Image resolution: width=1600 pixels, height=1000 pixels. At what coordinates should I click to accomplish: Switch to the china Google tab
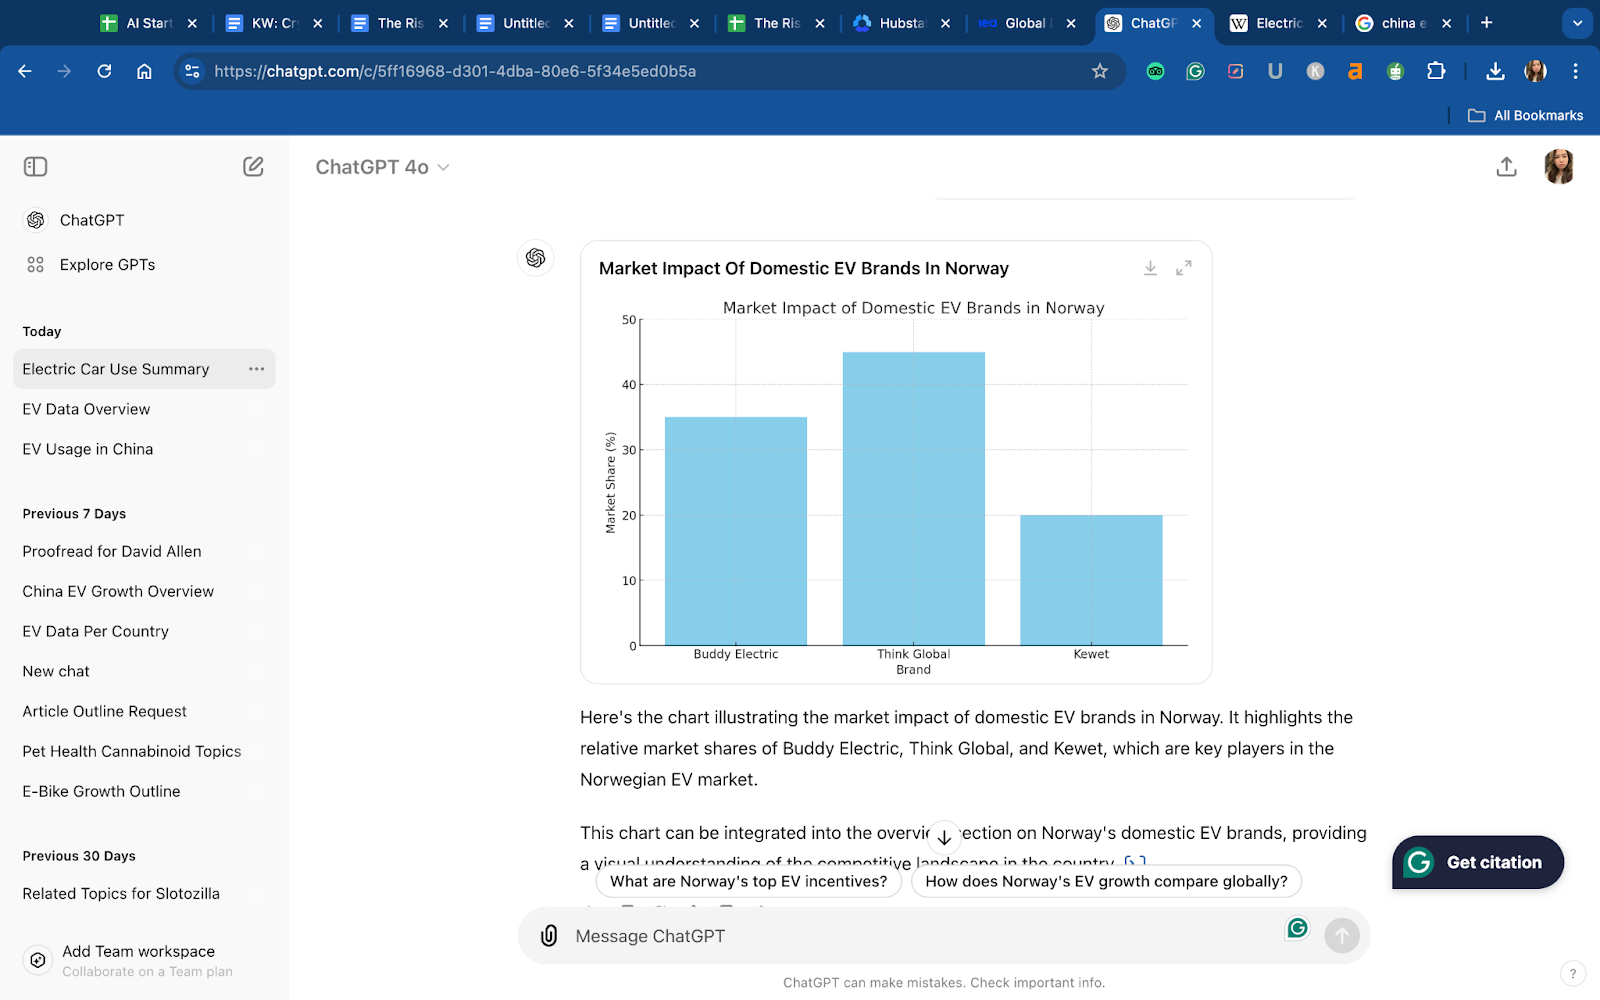coord(1403,23)
